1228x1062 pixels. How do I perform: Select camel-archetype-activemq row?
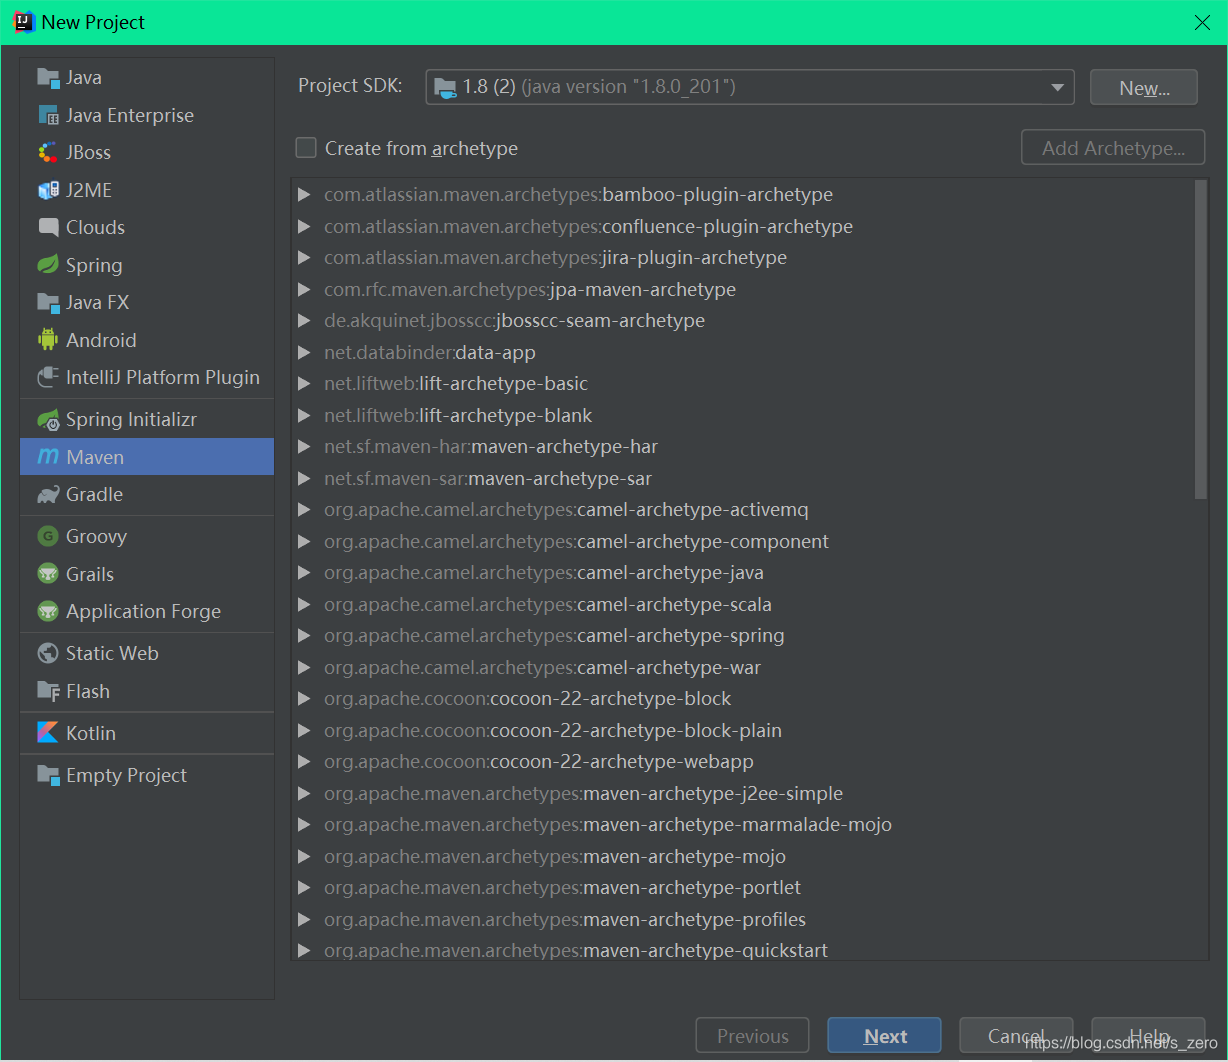(x=749, y=510)
